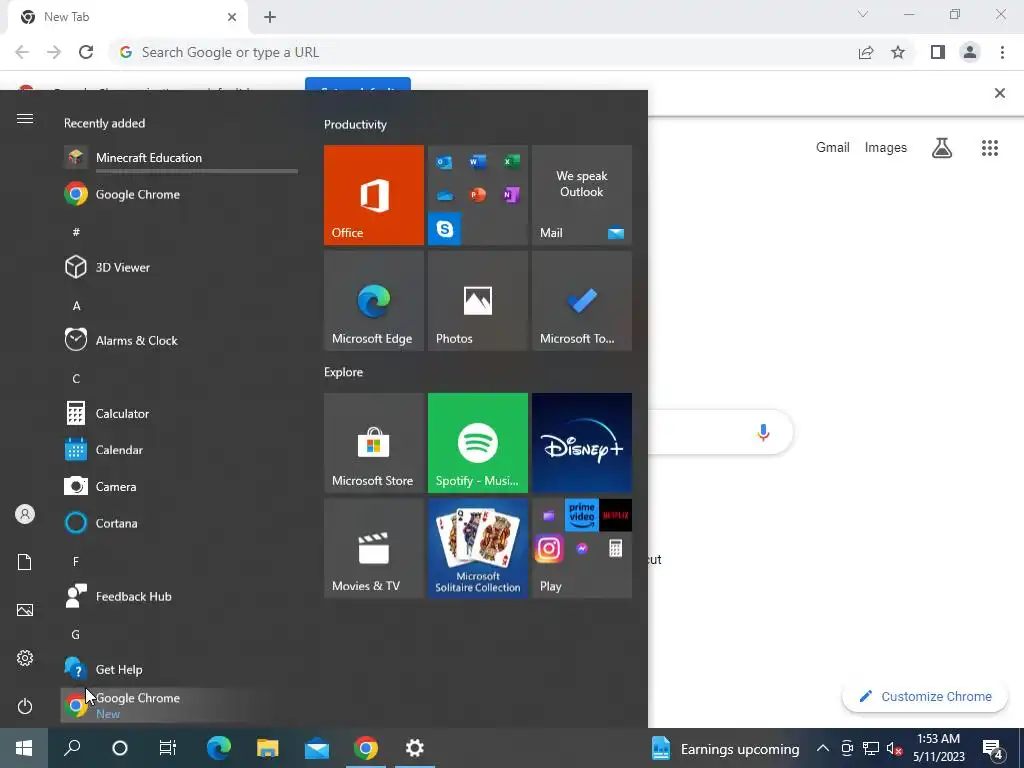
Task: Open Images link in Chrome
Action: [x=886, y=148]
